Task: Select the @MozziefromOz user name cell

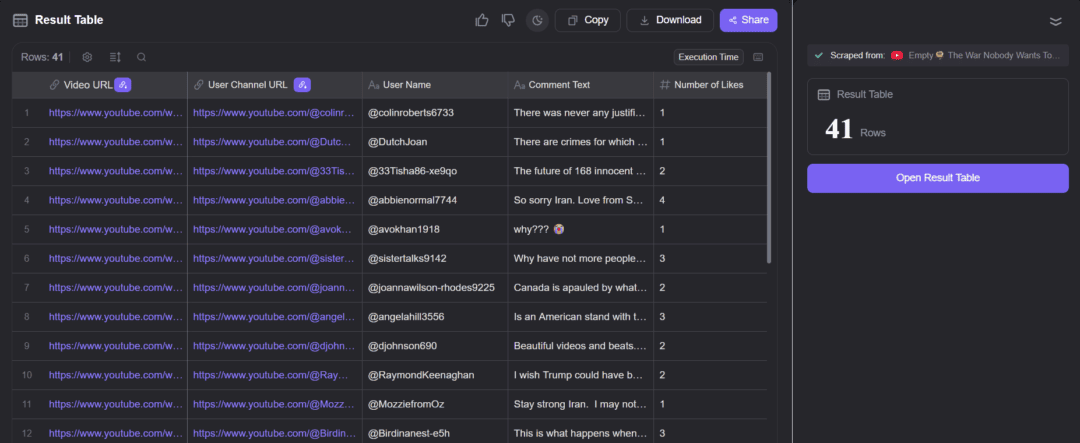Action: pos(435,404)
